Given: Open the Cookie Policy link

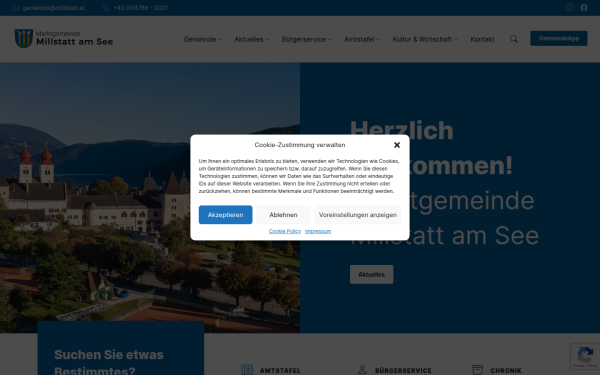Looking at the screenshot, I should pos(285,231).
